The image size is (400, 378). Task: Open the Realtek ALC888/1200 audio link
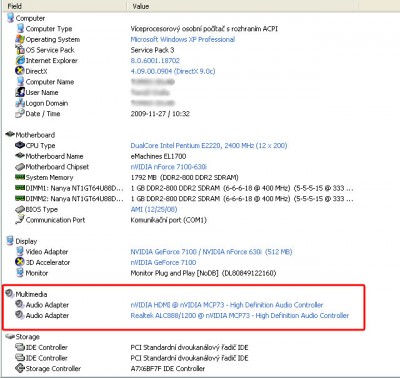pyautogui.click(x=240, y=315)
